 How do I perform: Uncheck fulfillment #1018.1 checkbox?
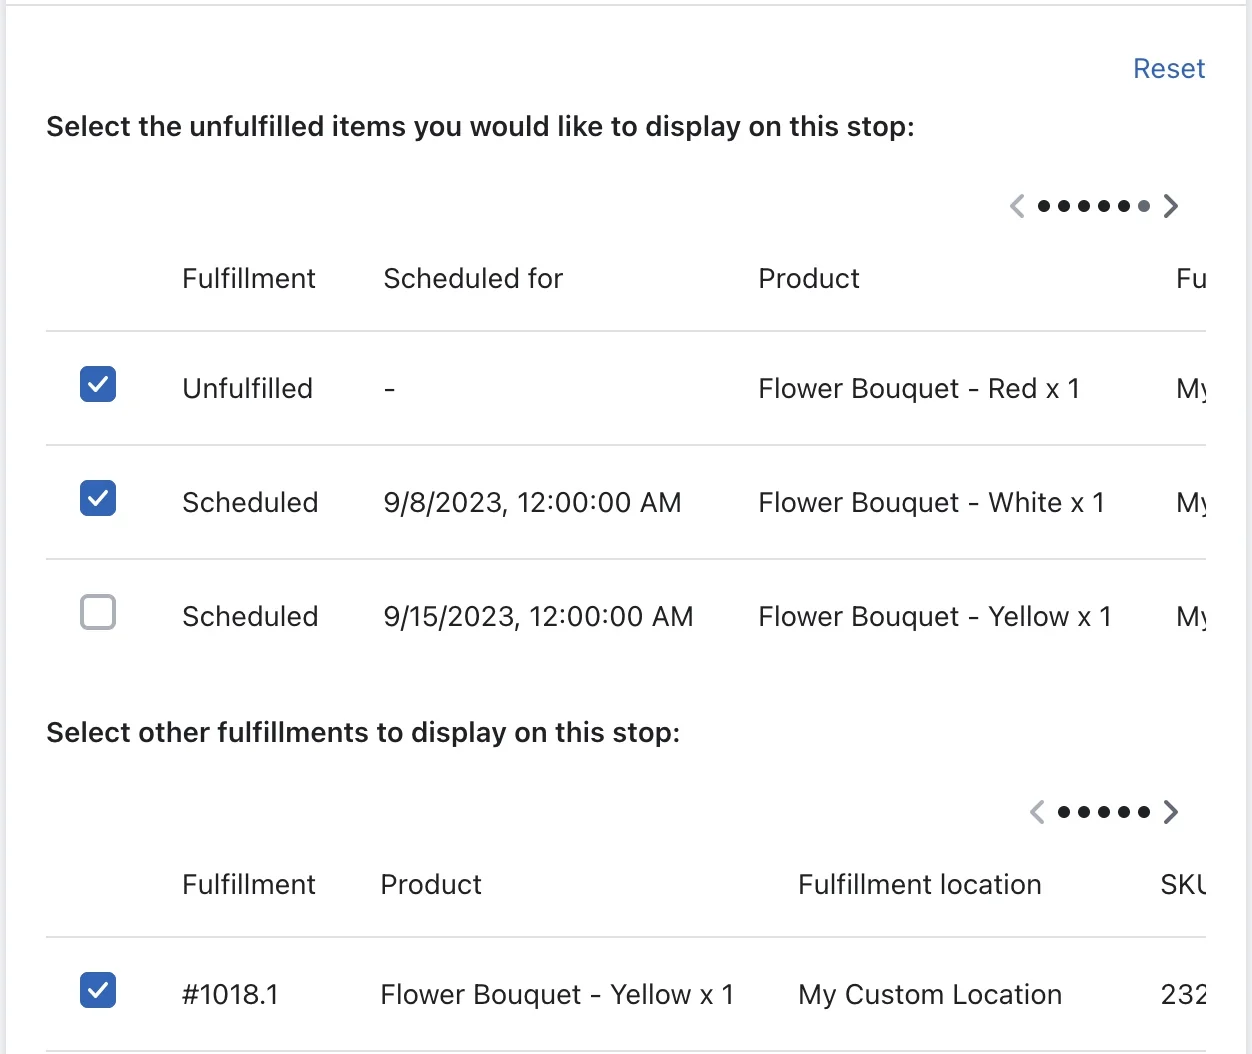point(98,990)
